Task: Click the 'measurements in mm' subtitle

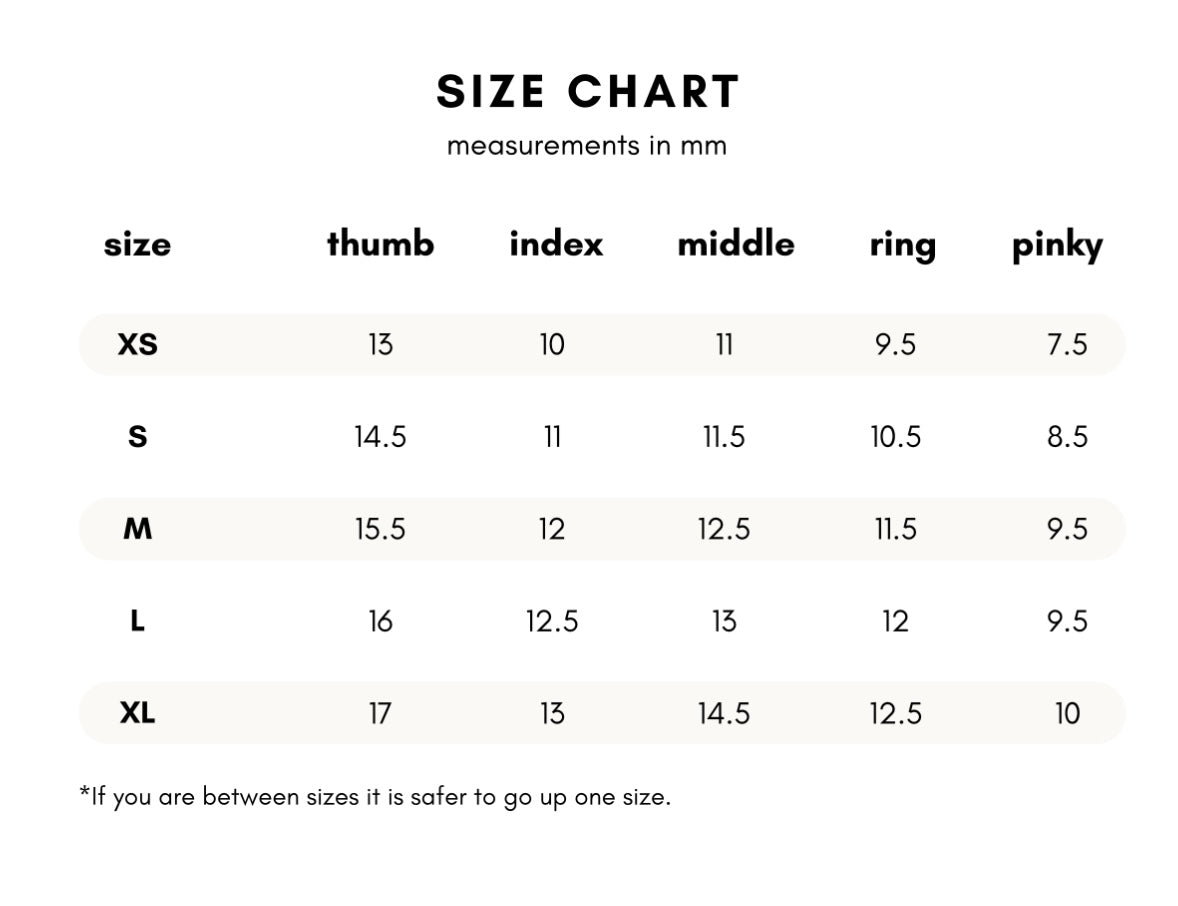Action: click(587, 146)
